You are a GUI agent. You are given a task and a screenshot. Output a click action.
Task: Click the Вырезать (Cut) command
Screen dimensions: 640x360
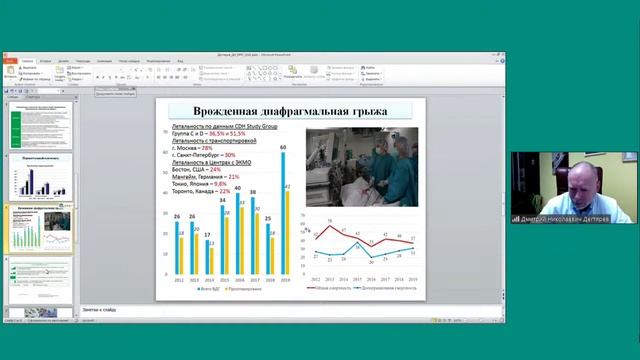click(x=28, y=68)
